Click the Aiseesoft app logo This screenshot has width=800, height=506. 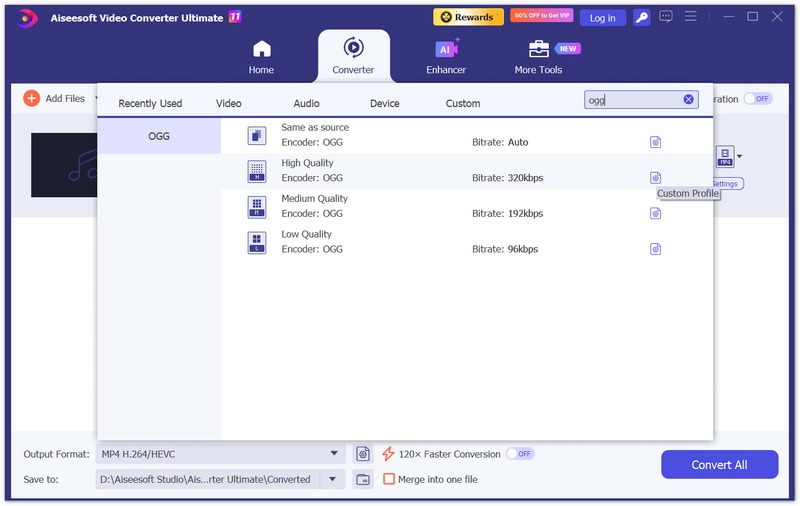point(27,18)
